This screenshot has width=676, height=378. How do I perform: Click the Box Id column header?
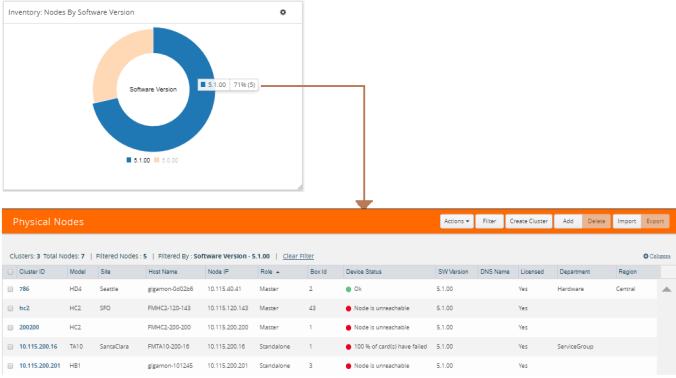(x=318, y=272)
